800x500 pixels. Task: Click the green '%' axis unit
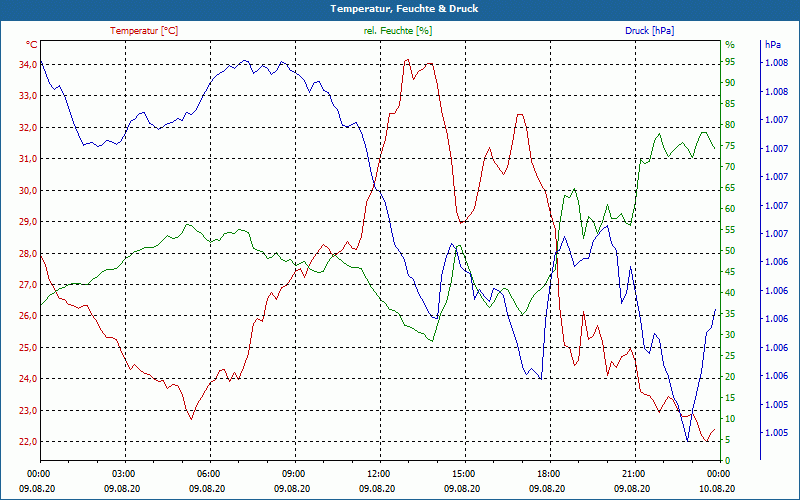tap(730, 45)
